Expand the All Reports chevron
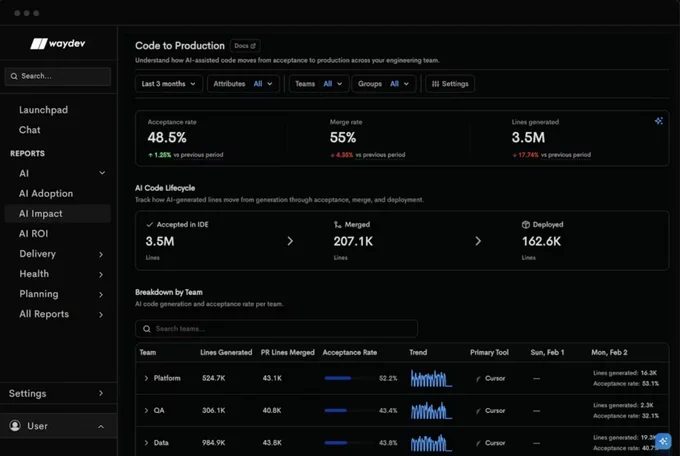The image size is (680, 456). pos(101,315)
